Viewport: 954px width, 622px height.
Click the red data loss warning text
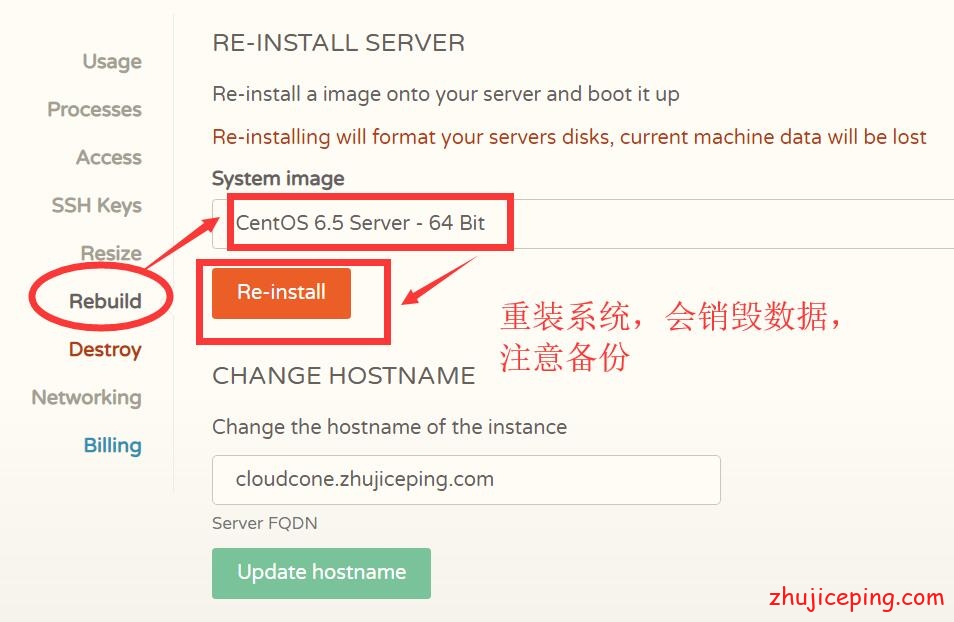569,137
